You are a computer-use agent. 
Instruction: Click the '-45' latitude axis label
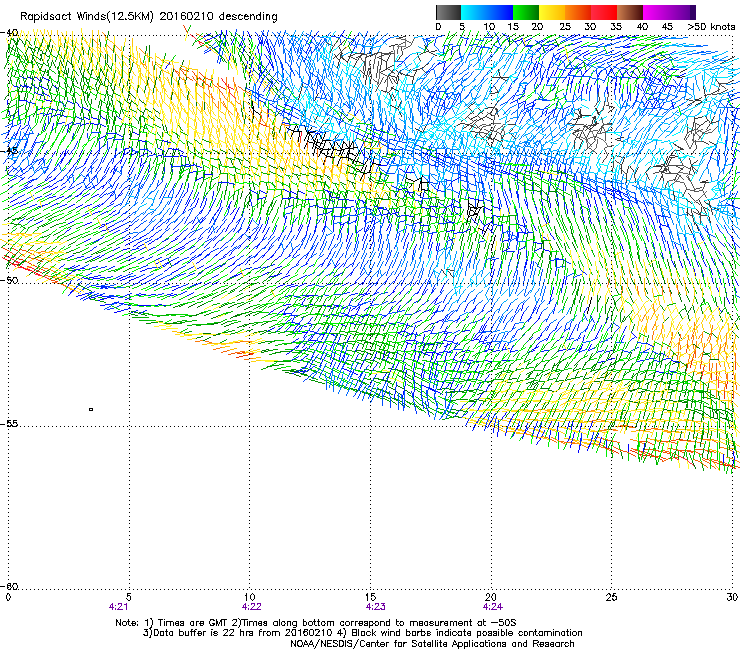11,151
